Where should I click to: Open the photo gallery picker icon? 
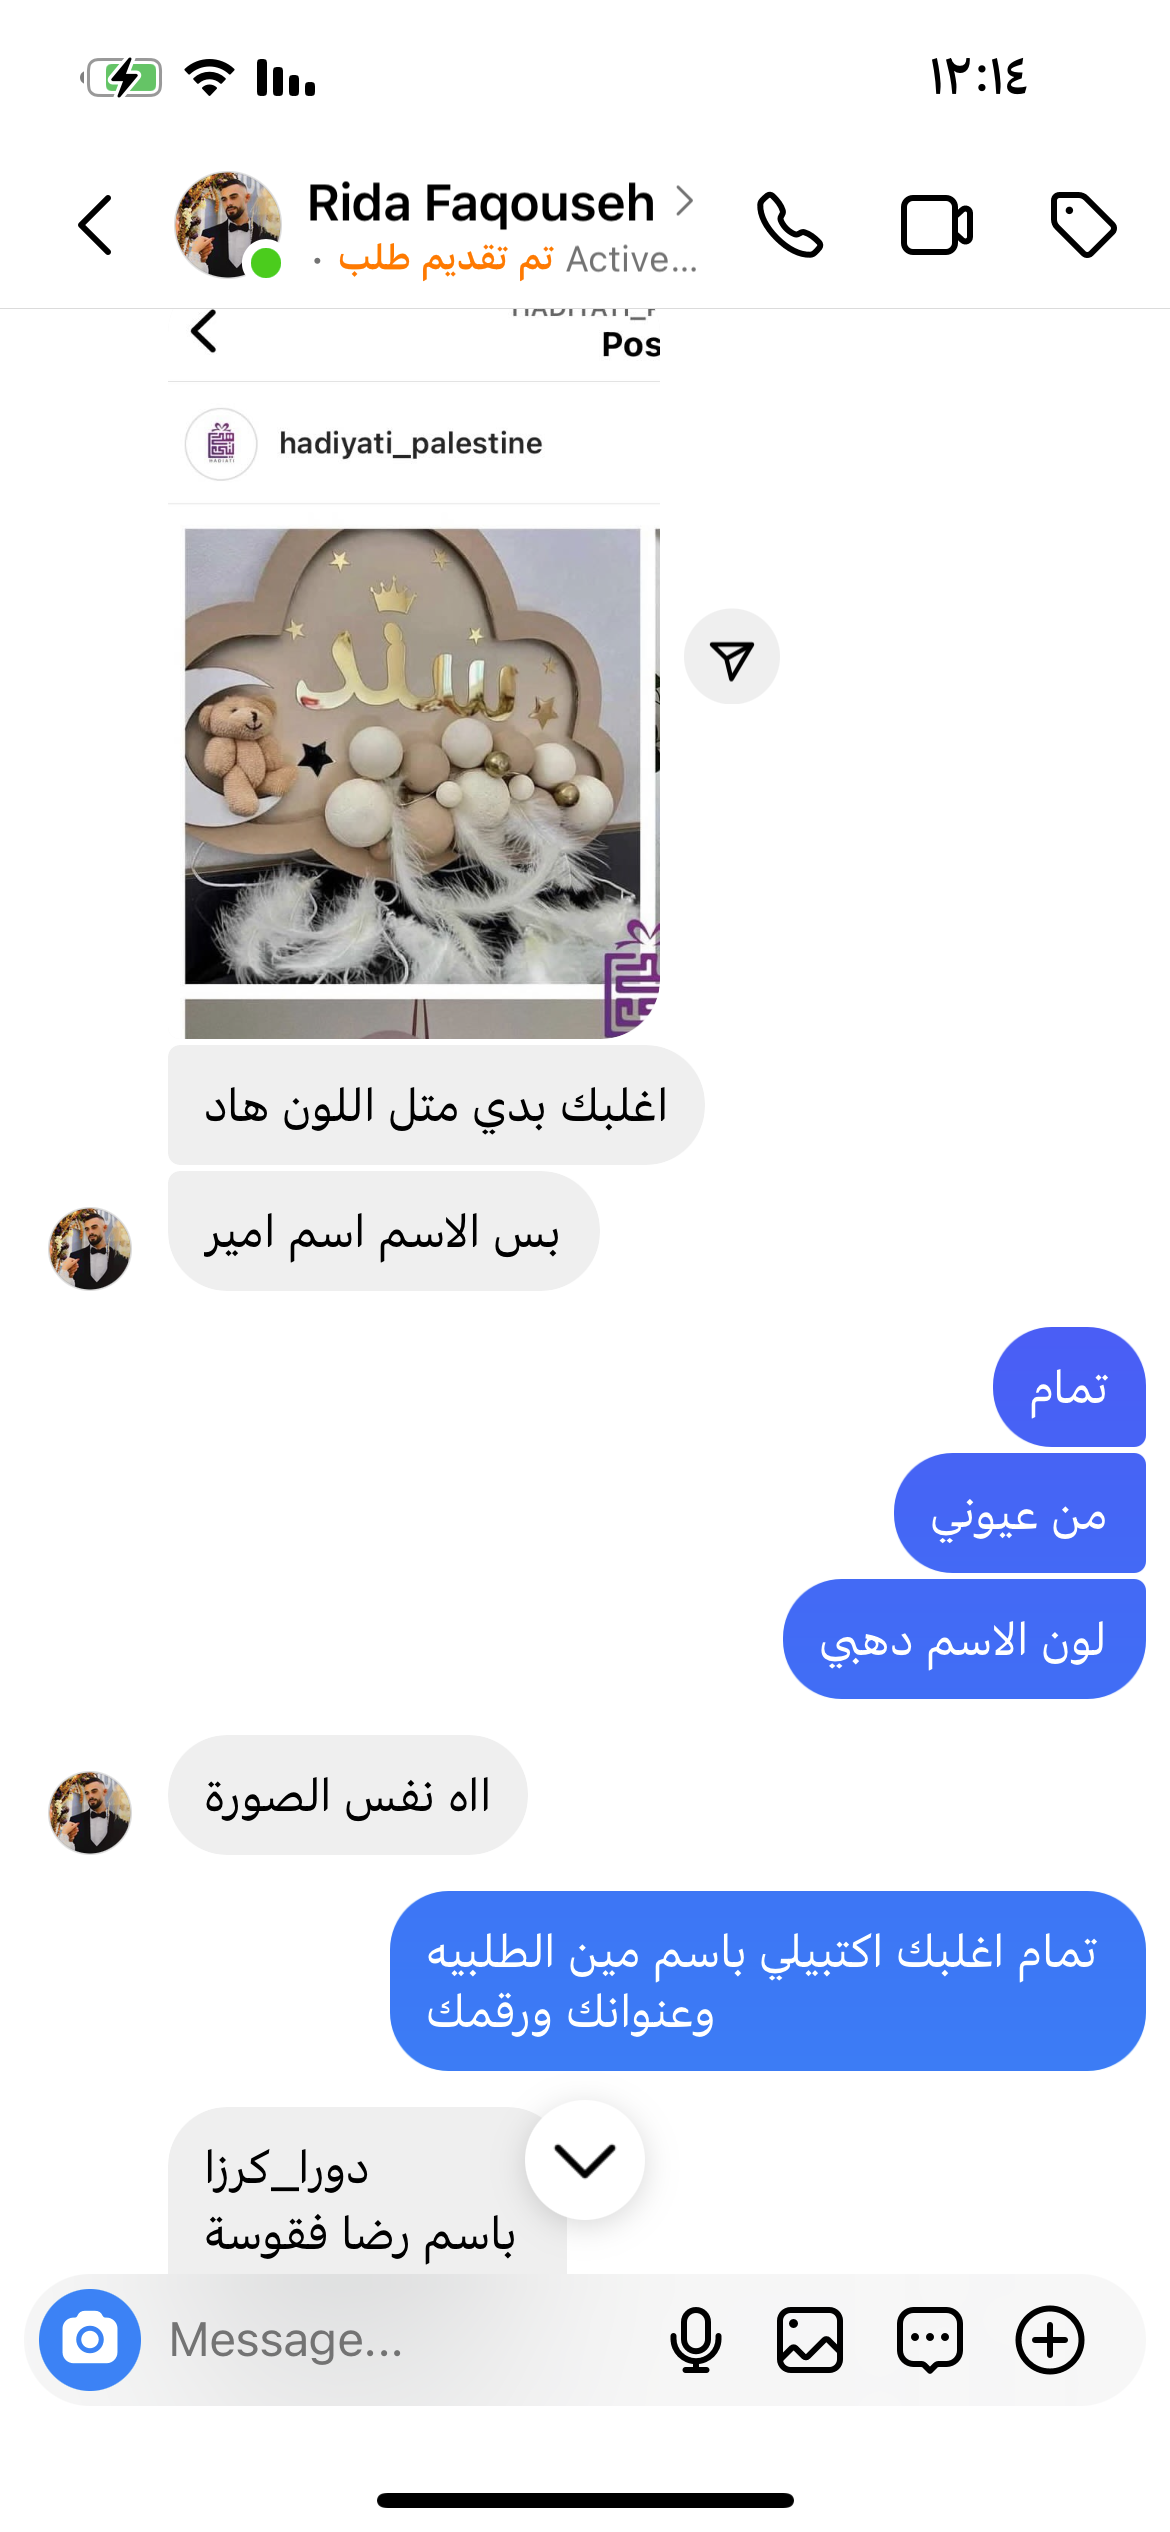click(810, 2340)
